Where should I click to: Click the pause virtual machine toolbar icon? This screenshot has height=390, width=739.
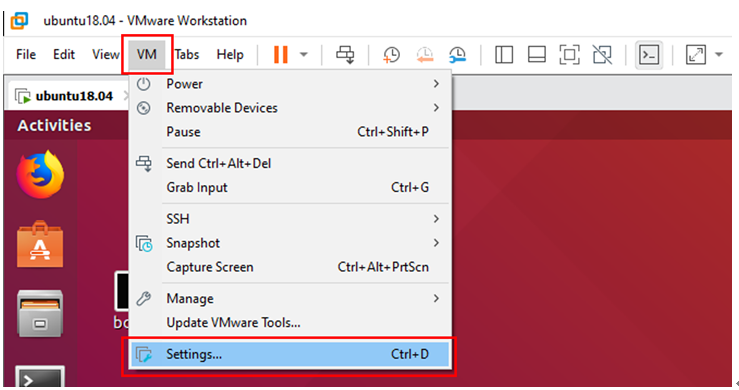[x=281, y=55]
